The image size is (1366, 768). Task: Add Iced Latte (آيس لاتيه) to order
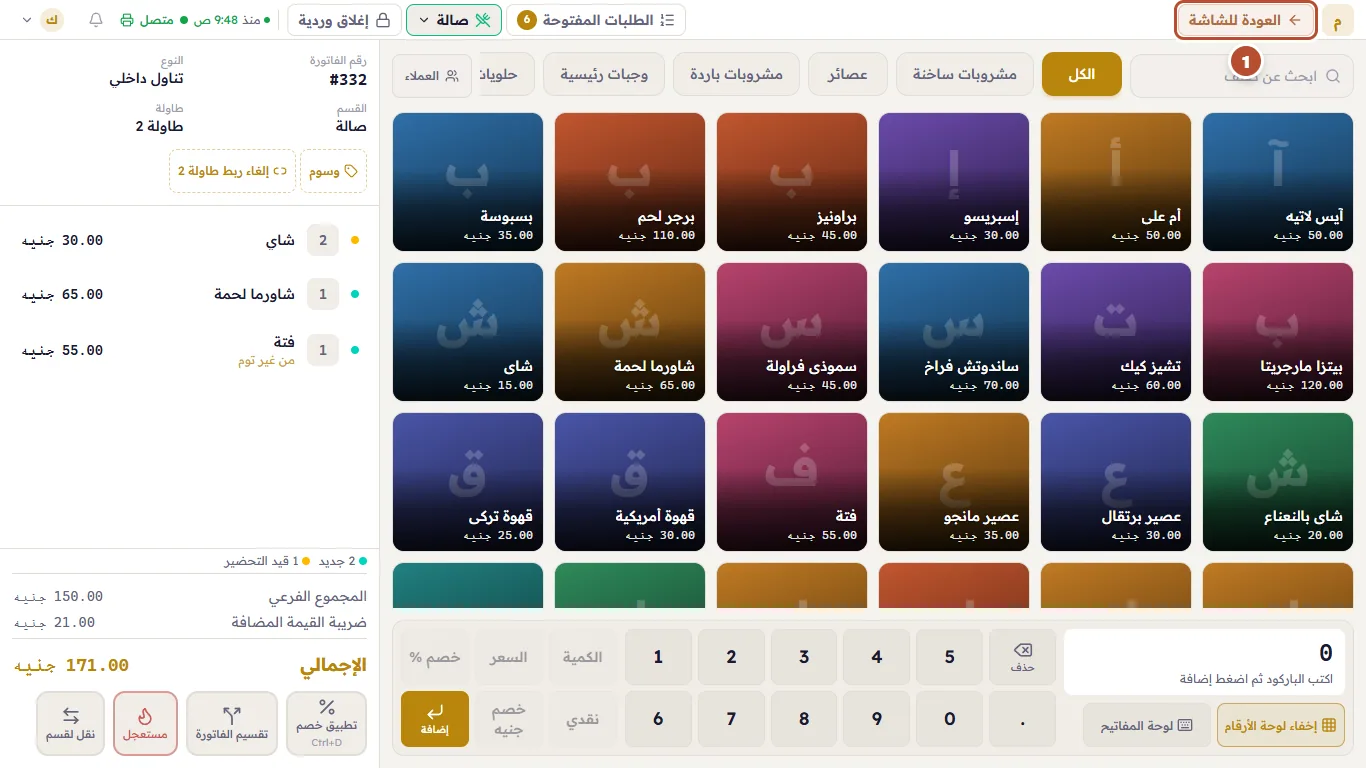(x=1277, y=182)
